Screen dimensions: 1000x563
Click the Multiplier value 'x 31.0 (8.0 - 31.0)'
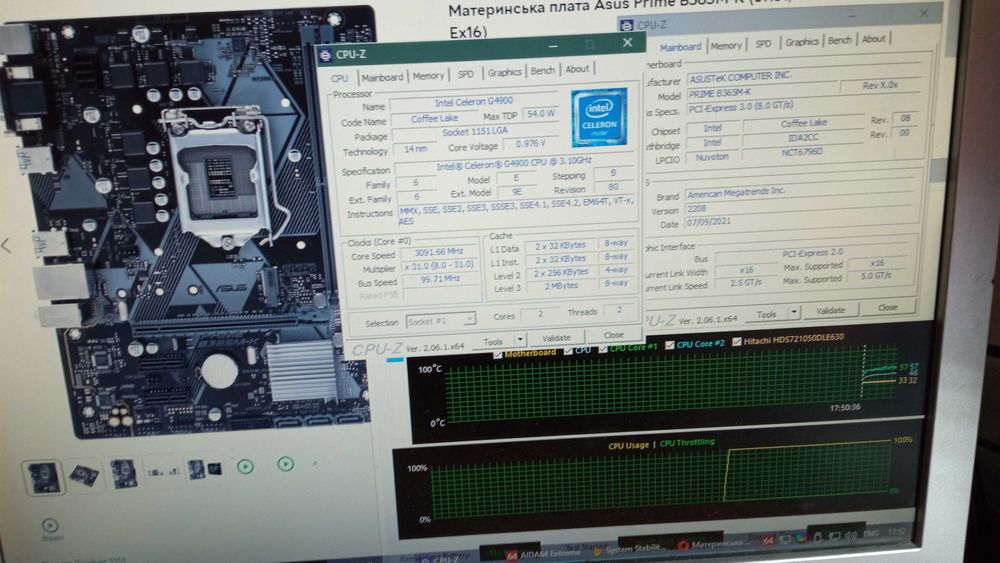tap(439, 265)
